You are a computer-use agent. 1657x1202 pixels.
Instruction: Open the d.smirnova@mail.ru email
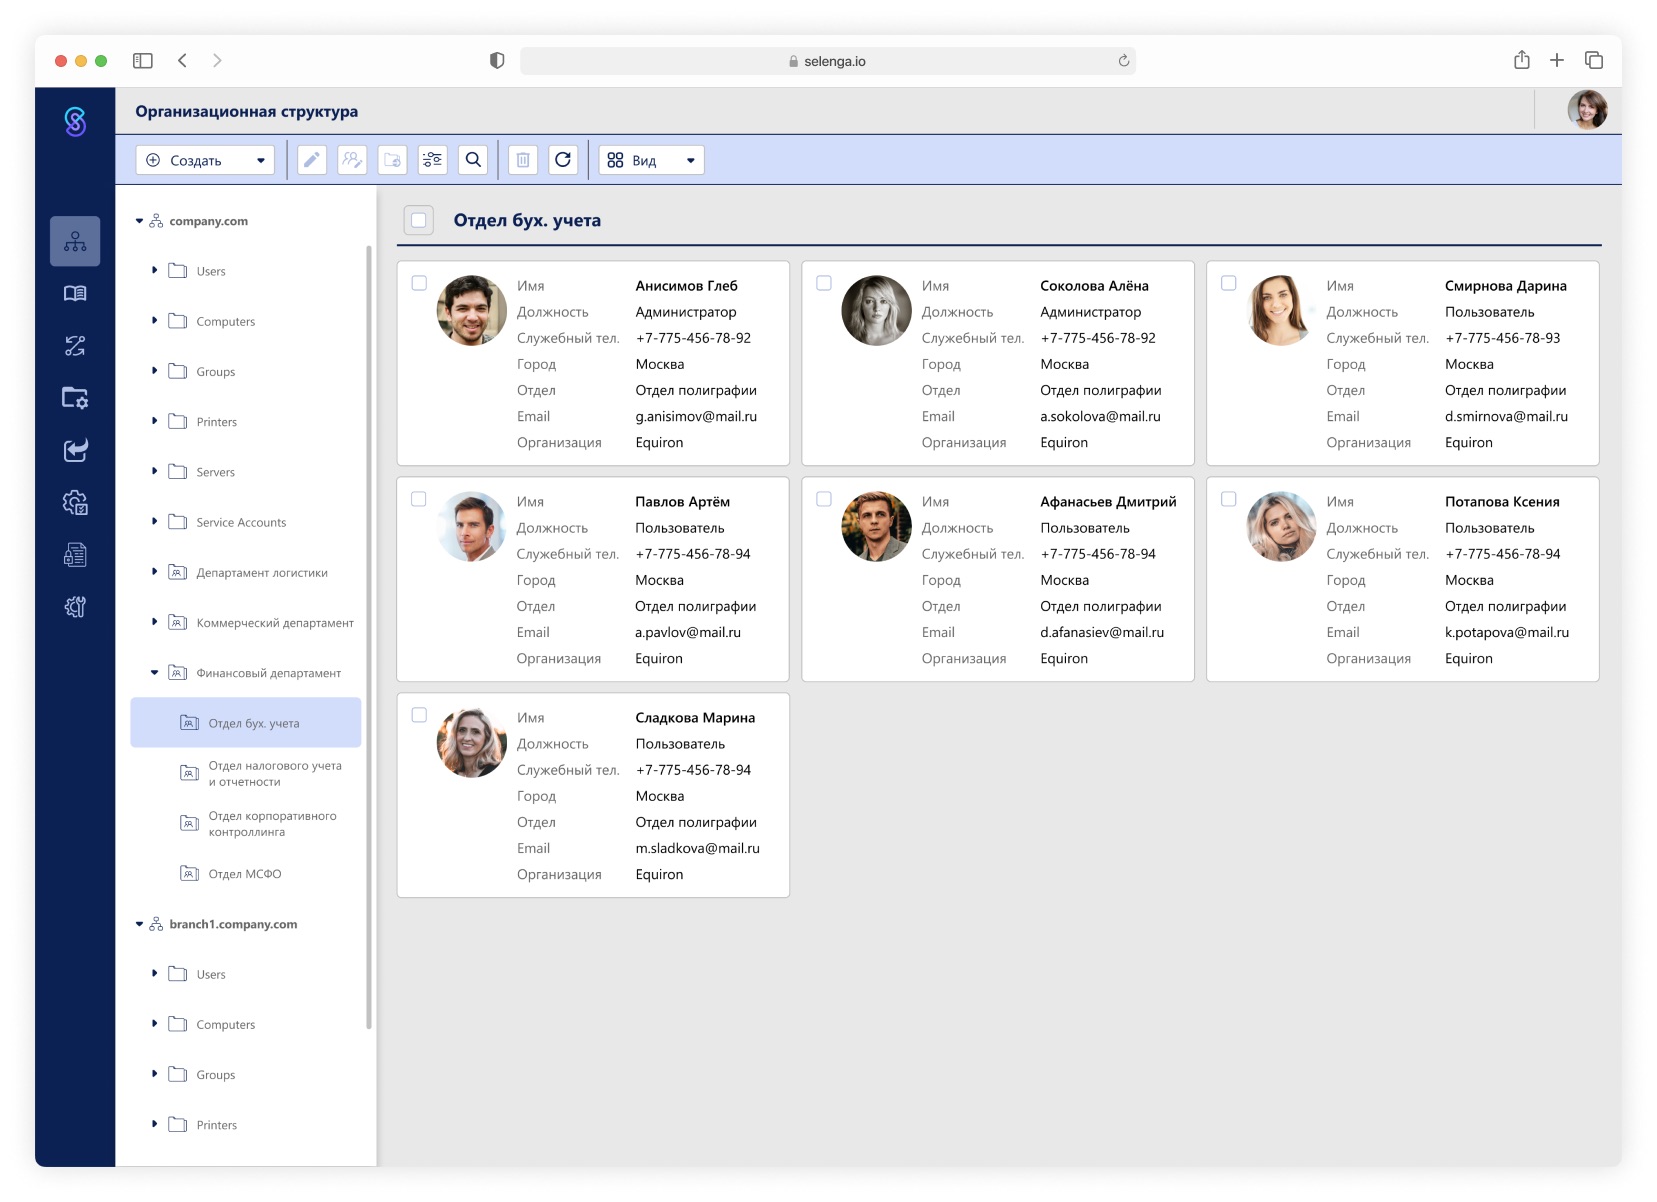[1506, 416]
